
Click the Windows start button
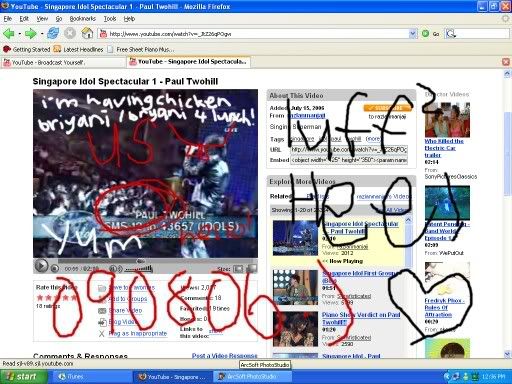(23, 377)
